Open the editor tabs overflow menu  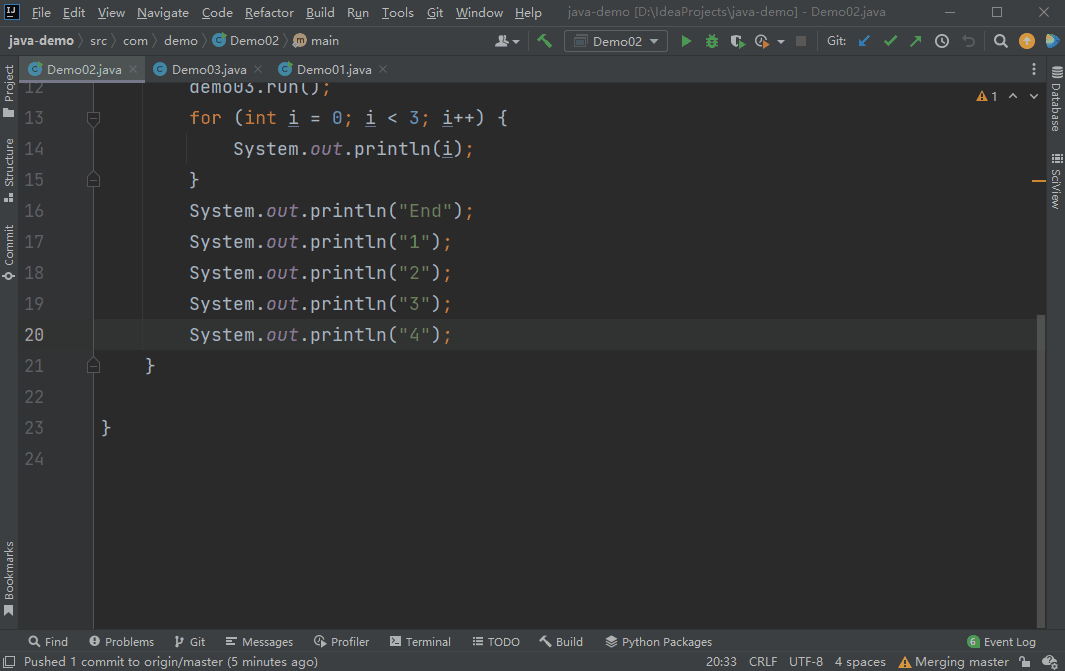click(x=1033, y=67)
